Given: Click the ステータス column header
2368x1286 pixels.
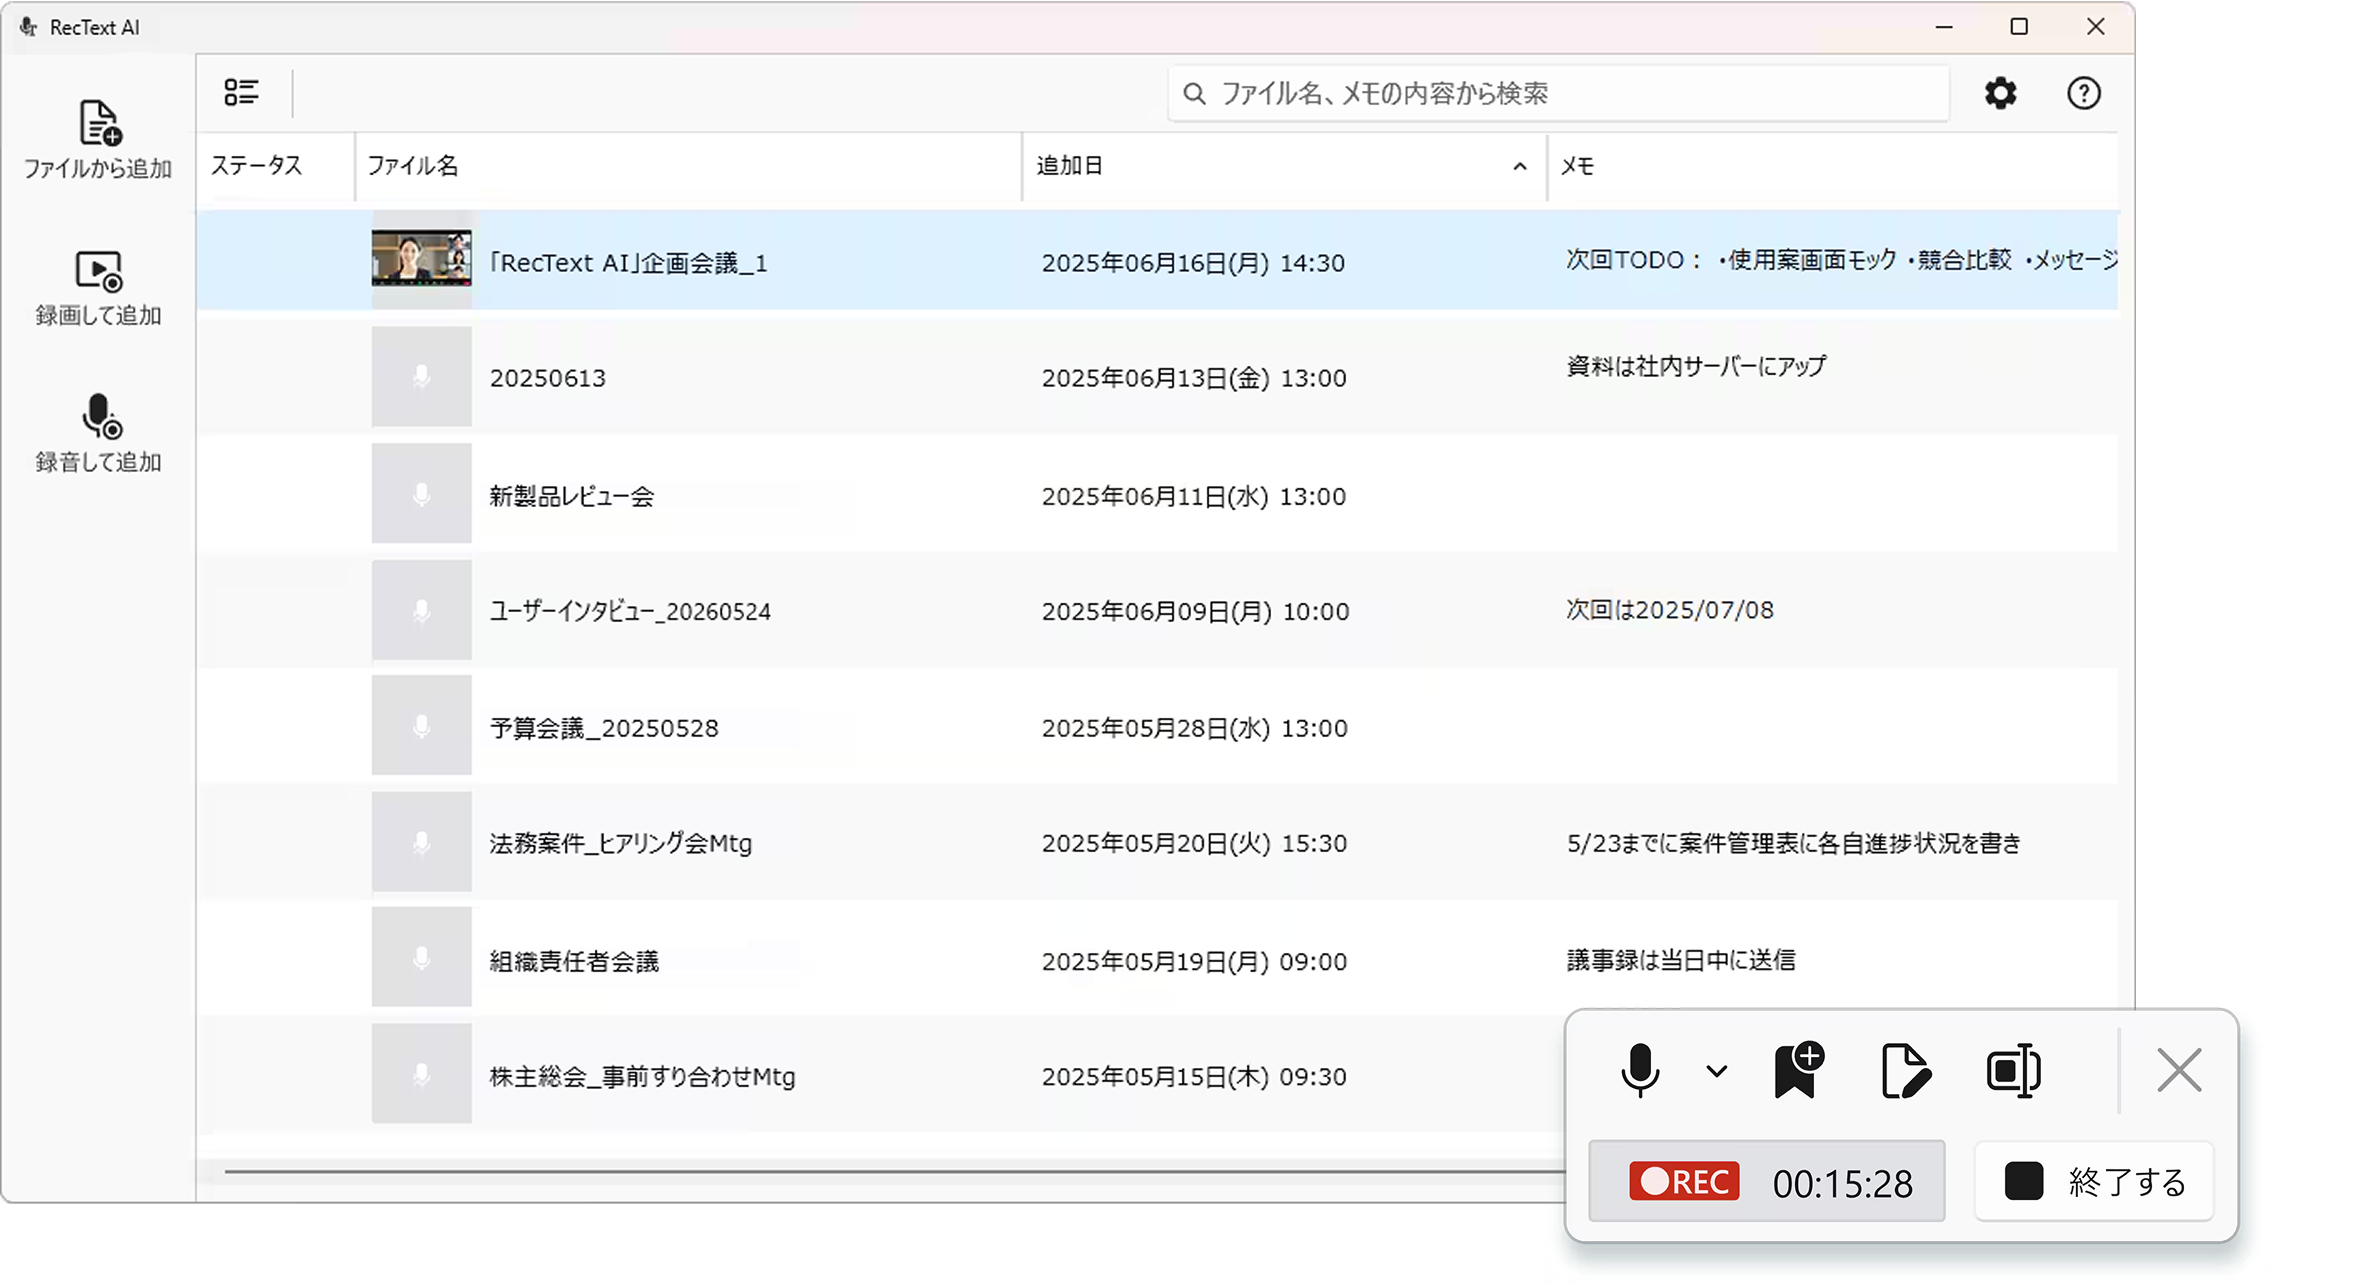Looking at the screenshot, I should tap(257, 166).
